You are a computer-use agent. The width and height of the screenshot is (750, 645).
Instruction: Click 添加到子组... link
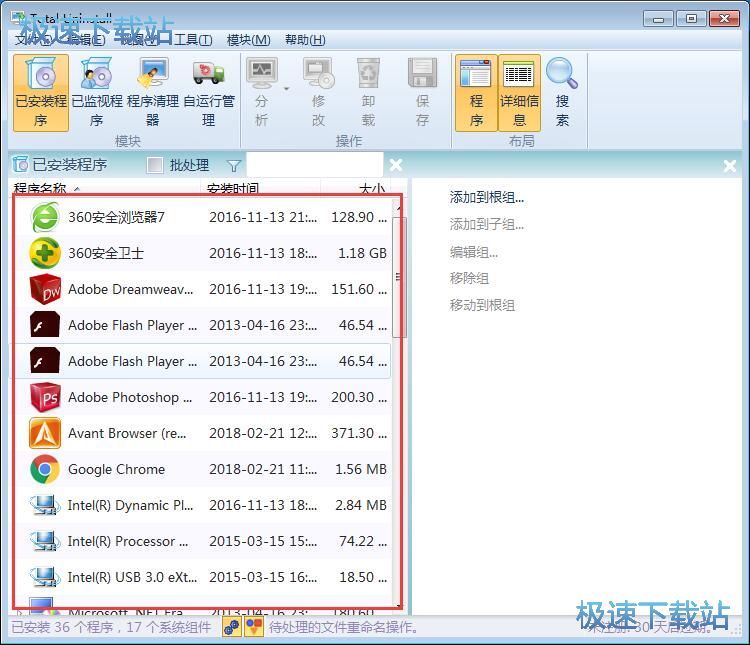point(486,224)
